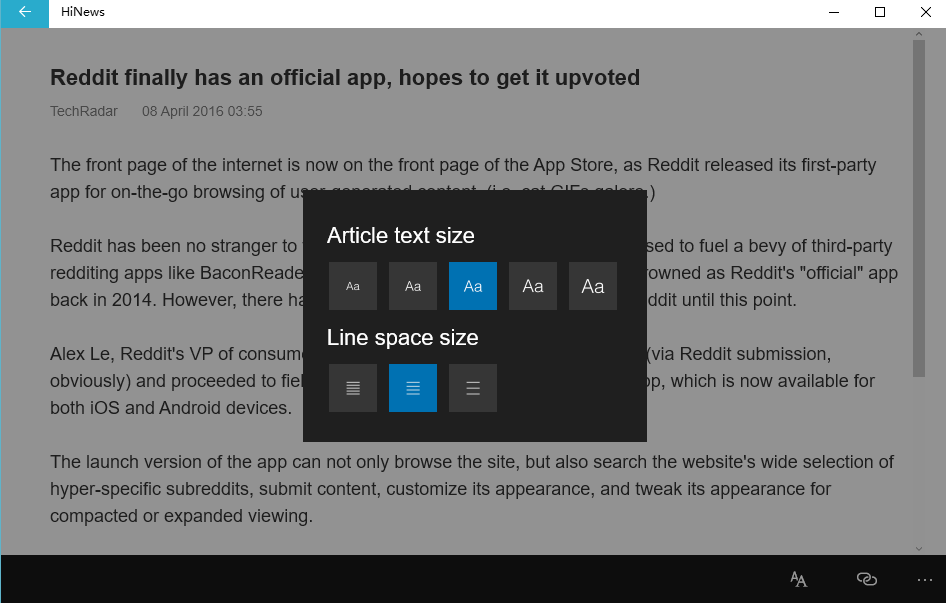946x603 pixels.
Task: Select the largest article text size
Action: 593,286
